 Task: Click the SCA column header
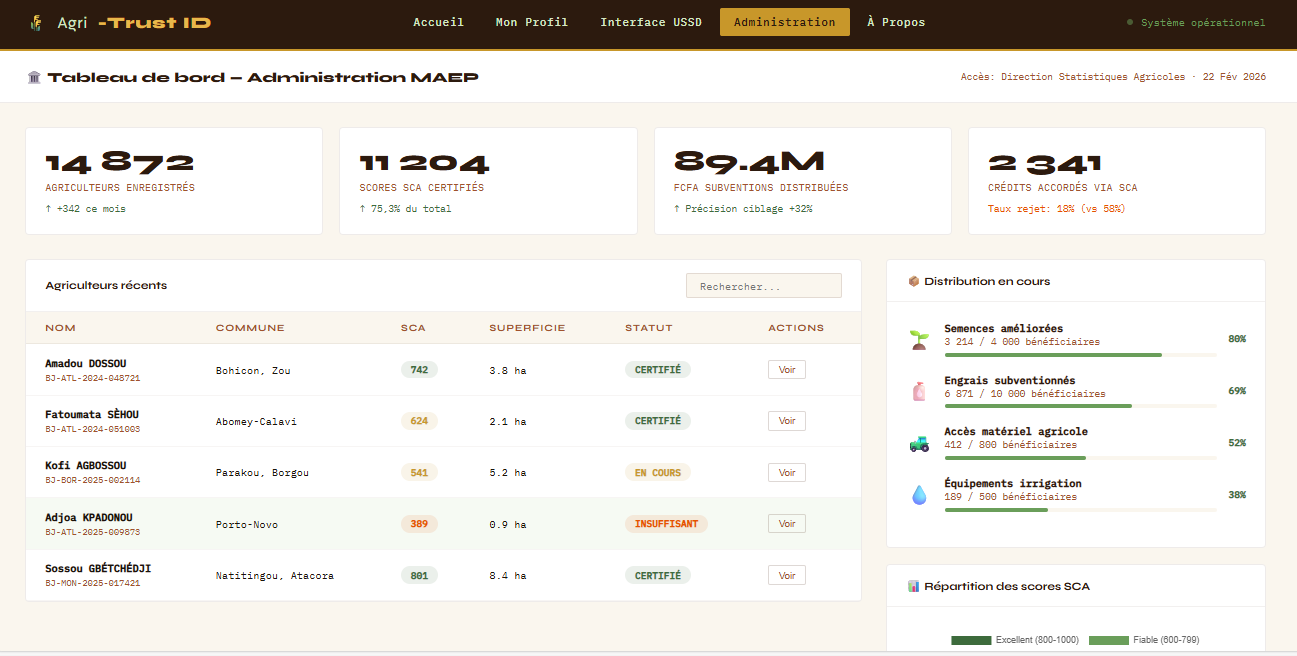[413, 328]
